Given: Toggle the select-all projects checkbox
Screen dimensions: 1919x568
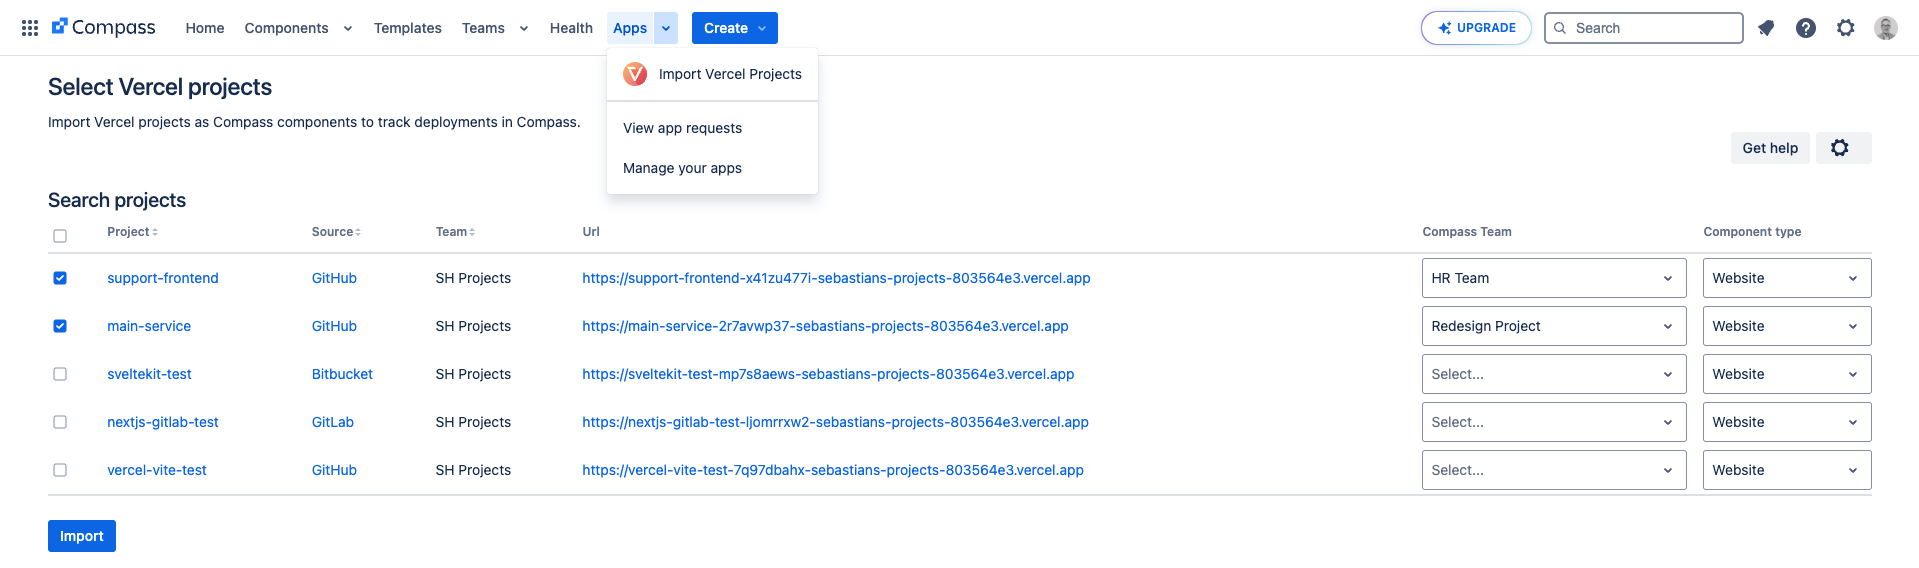Looking at the screenshot, I should [x=60, y=236].
